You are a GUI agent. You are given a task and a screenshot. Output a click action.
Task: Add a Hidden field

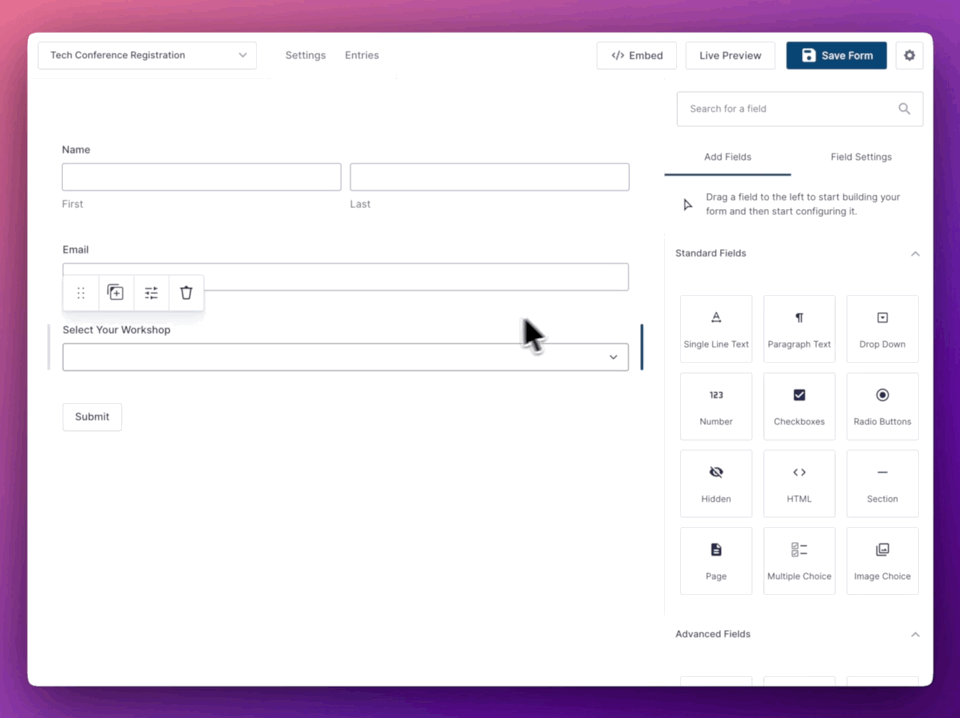(716, 483)
